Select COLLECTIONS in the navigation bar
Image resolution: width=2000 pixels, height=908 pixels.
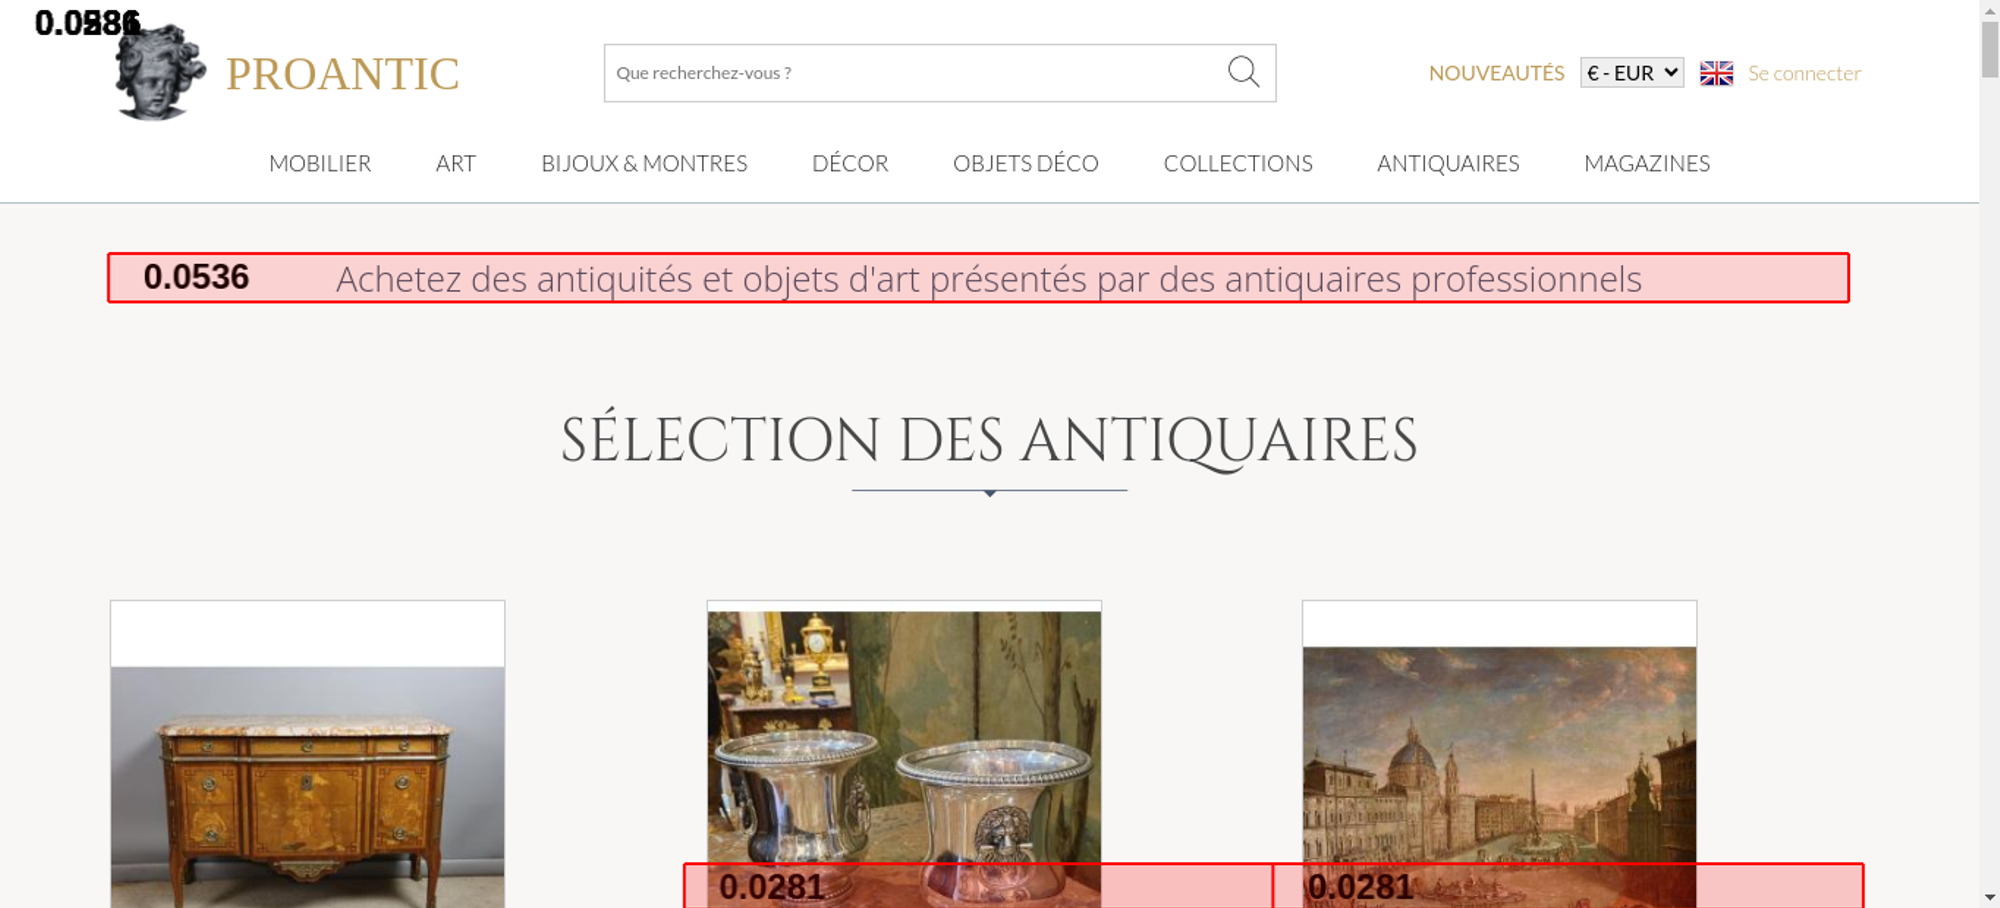(x=1237, y=163)
